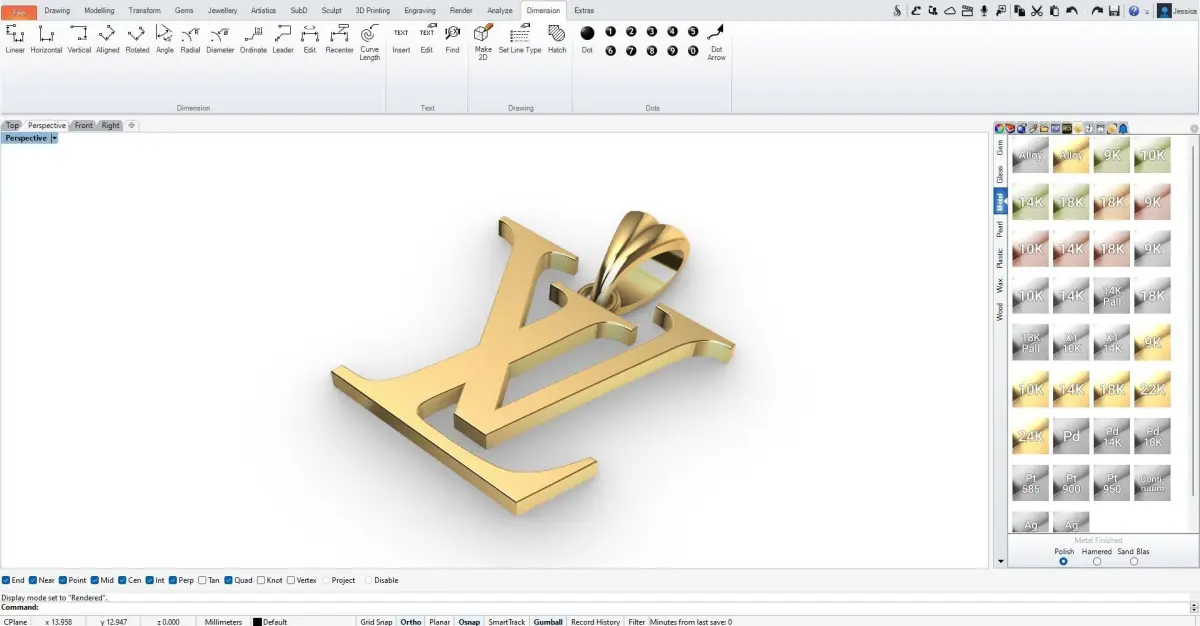The image size is (1200, 626).
Task: Switch to the Pearl materials side tab
Action: (999, 229)
